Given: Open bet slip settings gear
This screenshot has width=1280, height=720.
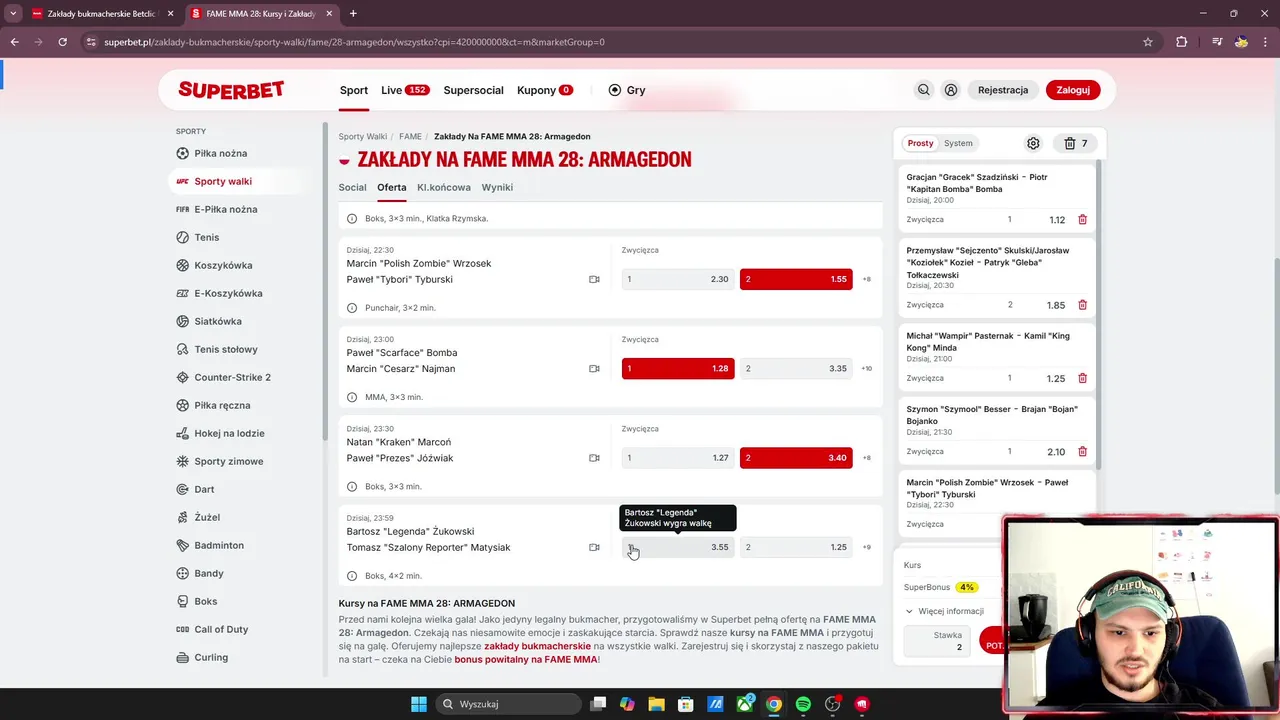Looking at the screenshot, I should coord(1033,143).
